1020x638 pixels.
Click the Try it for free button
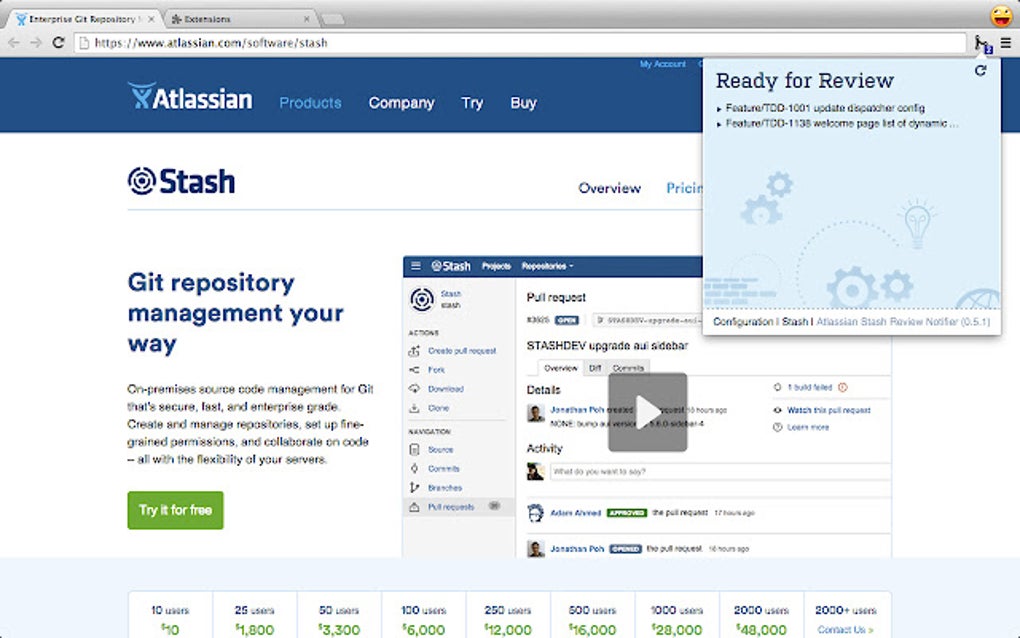point(175,510)
